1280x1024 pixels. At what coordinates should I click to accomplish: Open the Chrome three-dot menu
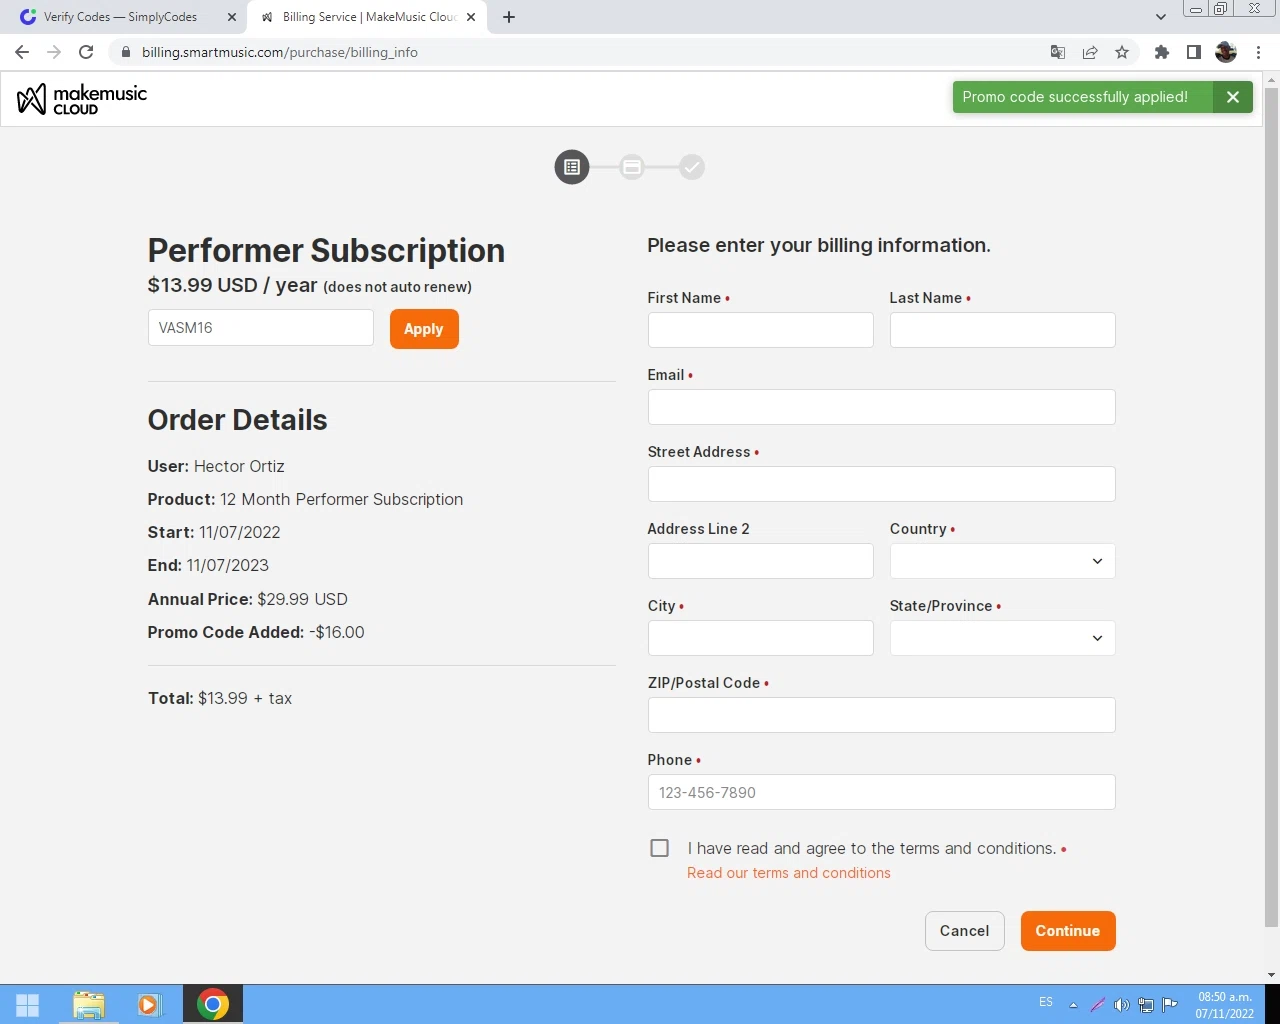(1258, 52)
